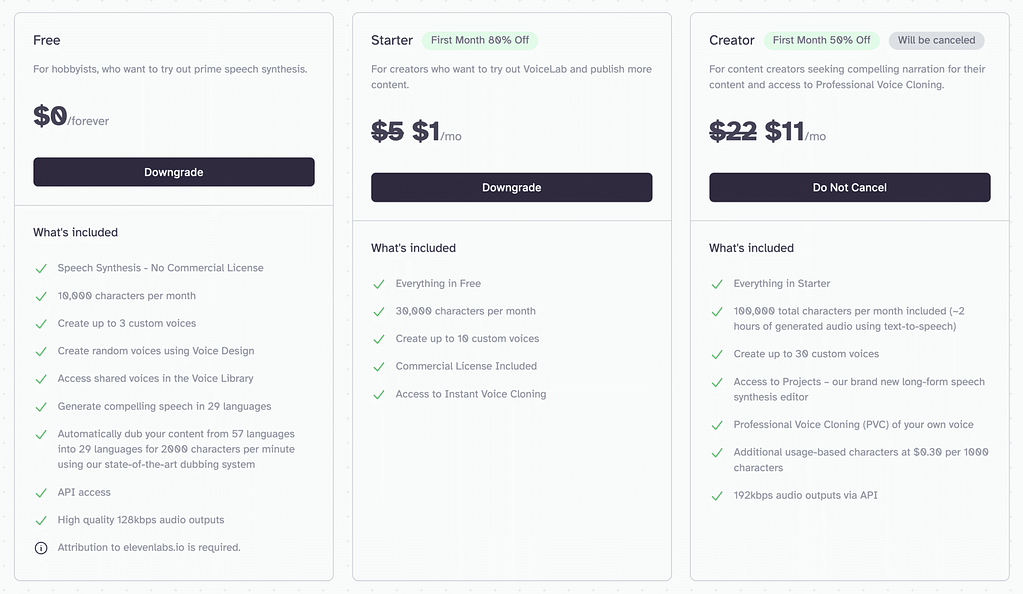
Task: Click the Downgrade button under Free plan
Action: pyautogui.click(x=174, y=172)
